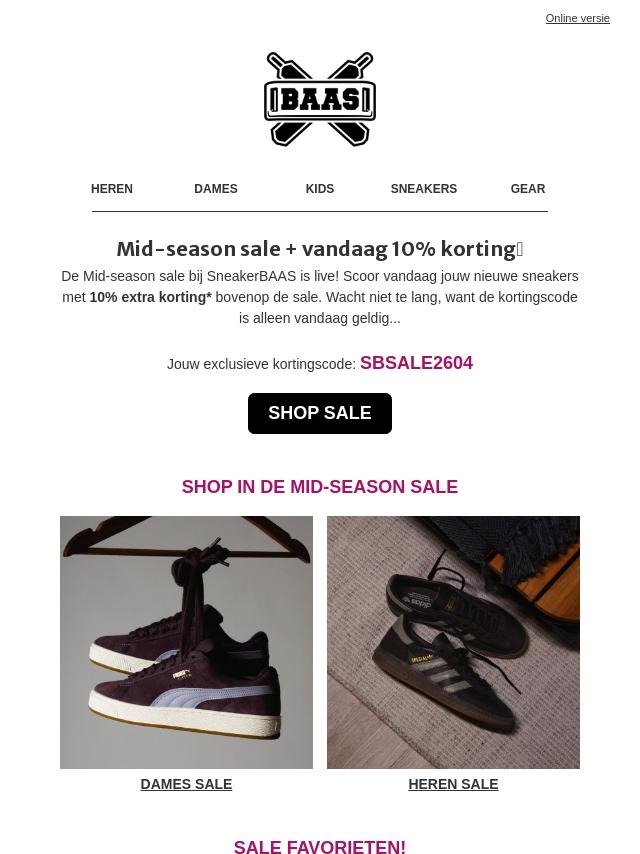Open the Online versie link

[577, 18]
